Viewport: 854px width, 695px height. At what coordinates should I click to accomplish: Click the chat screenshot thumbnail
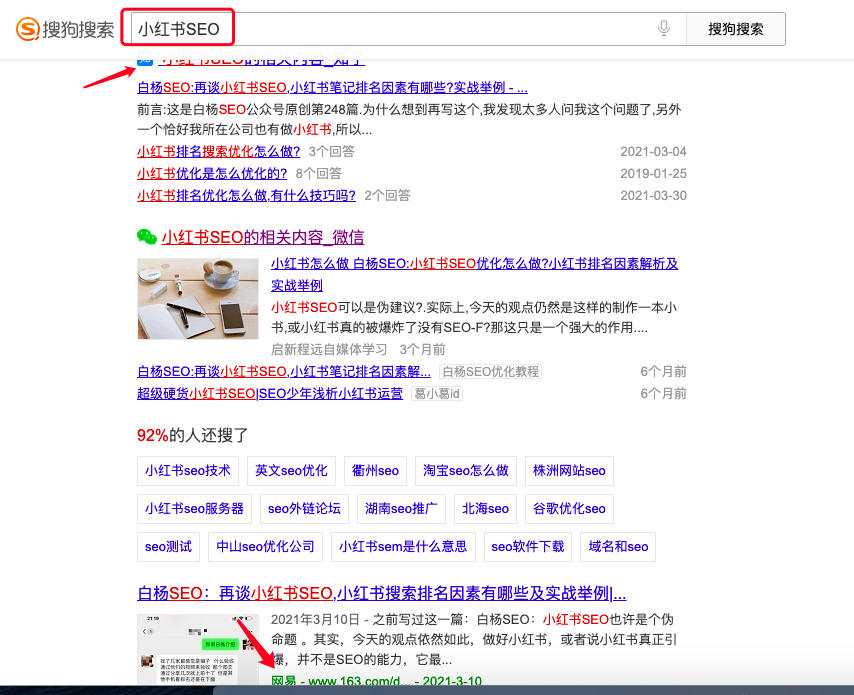tap(198, 649)
